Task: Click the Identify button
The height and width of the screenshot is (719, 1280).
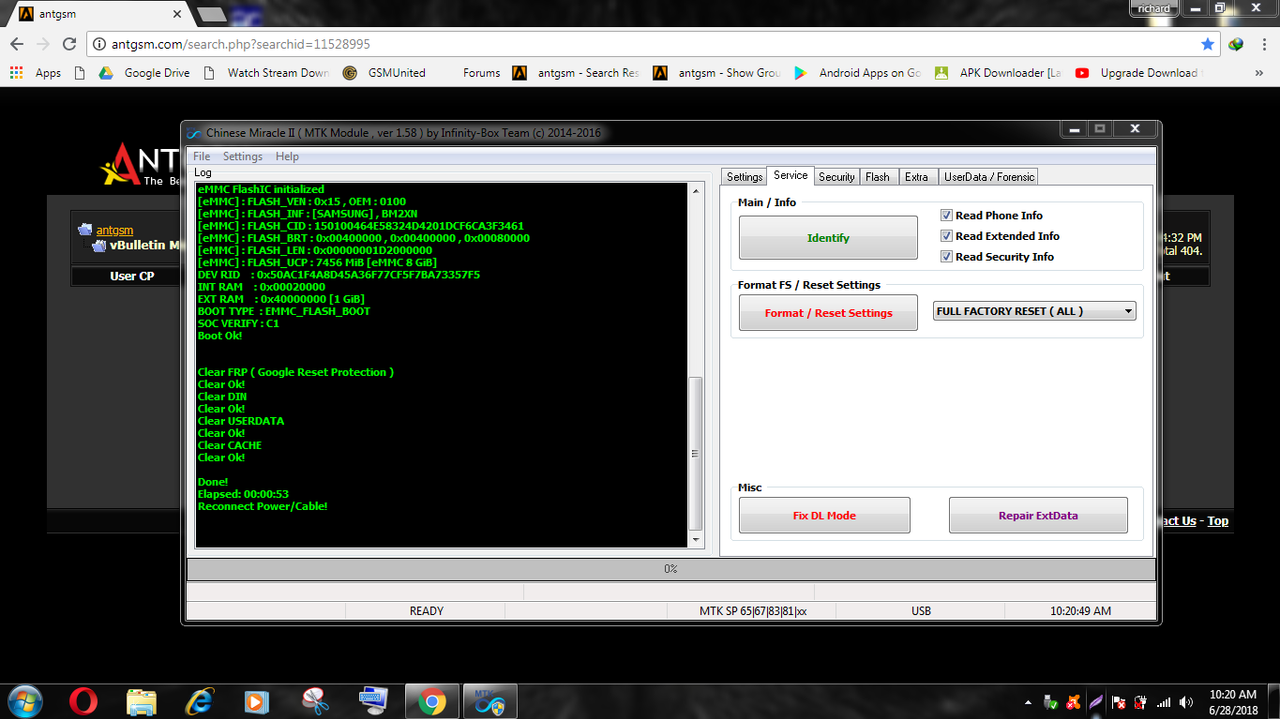Action: click(x=828, y=238)
